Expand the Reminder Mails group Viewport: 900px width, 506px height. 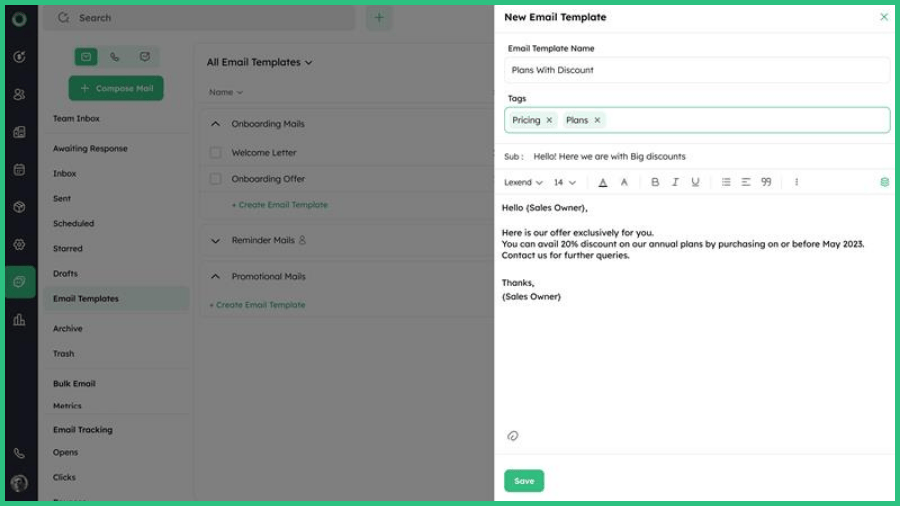pos(215,240)
